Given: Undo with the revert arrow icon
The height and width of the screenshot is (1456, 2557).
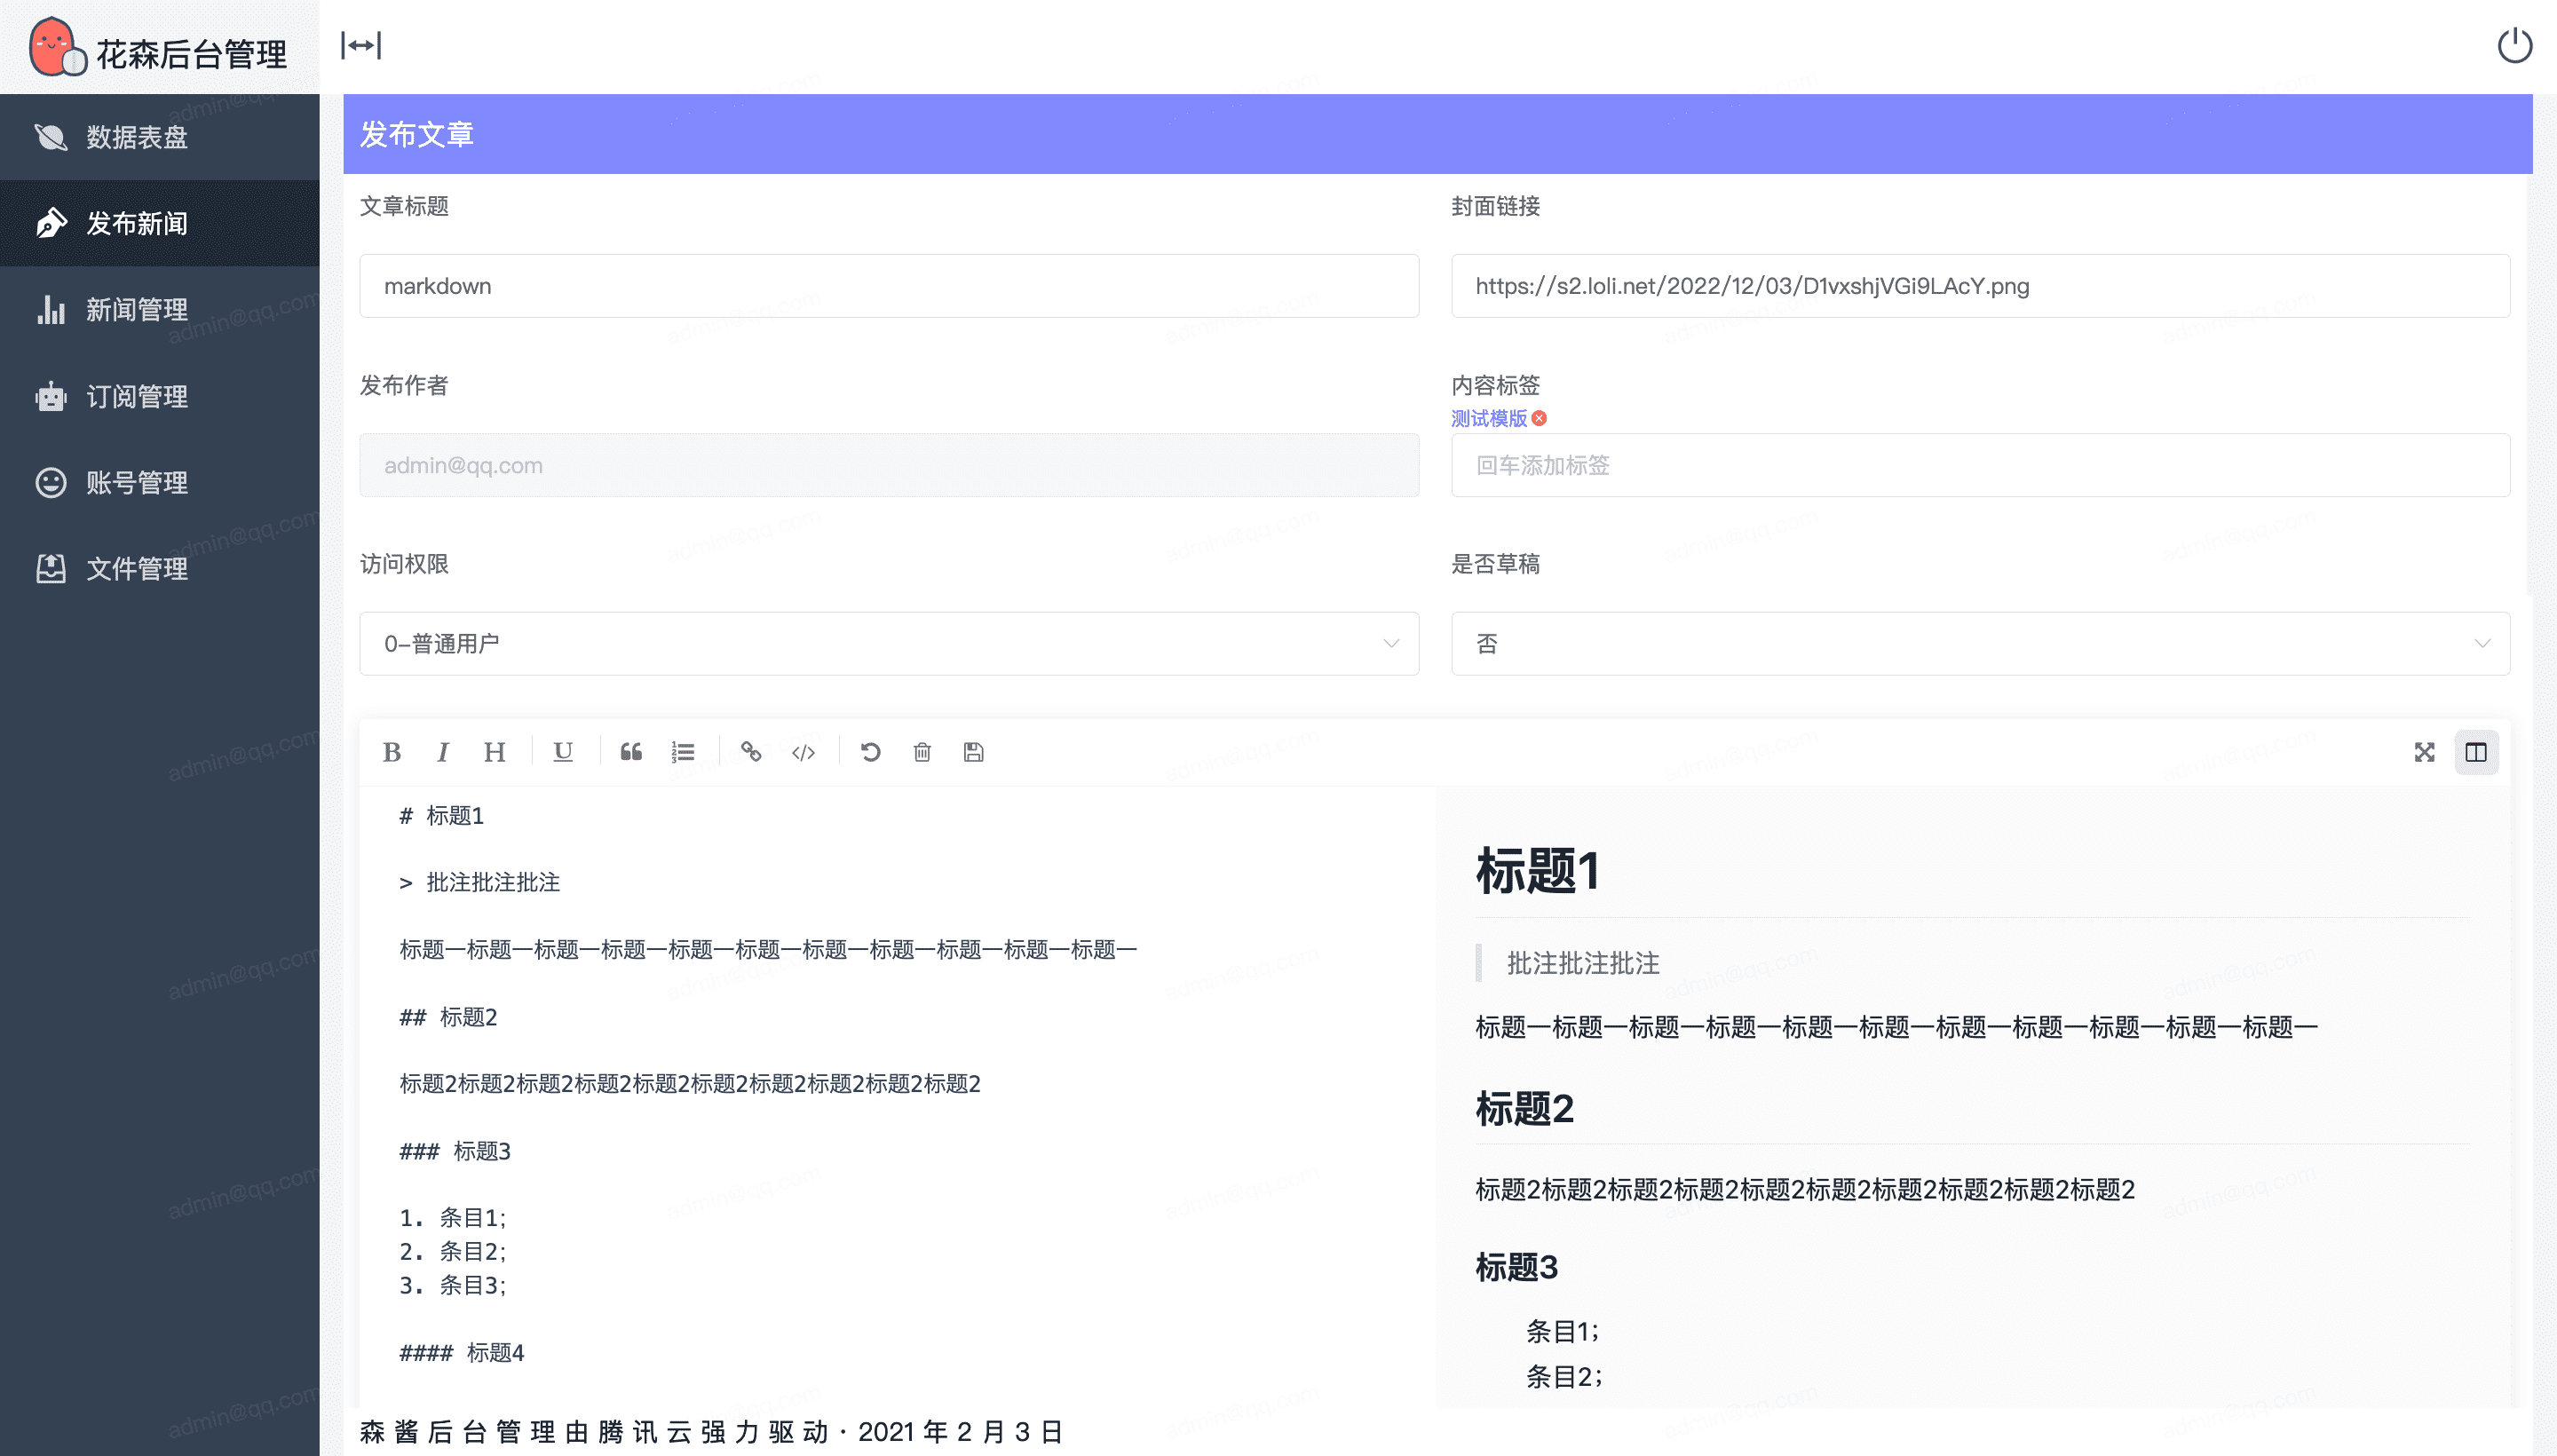Looking at the screenshot, I should pos(871,752).
